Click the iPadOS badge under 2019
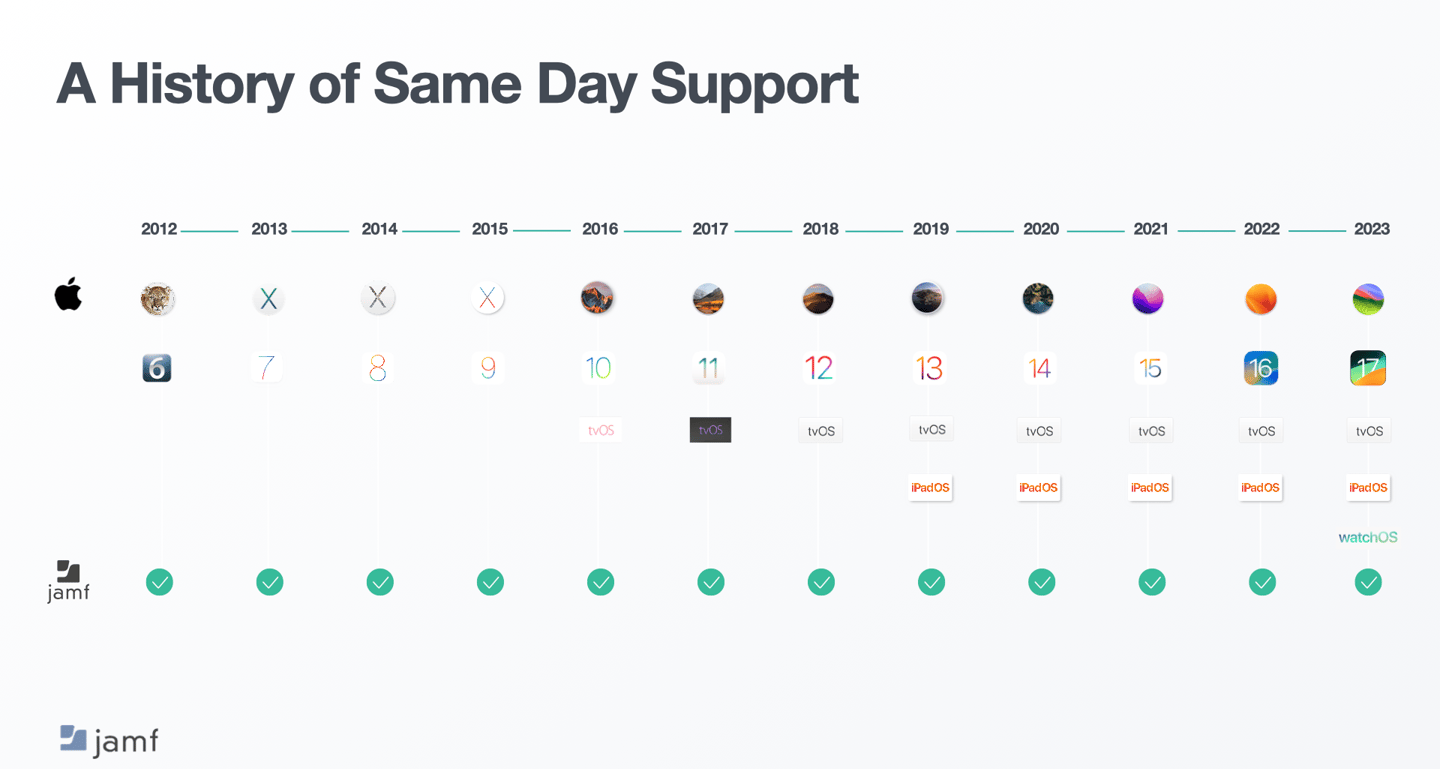This screenshot has width=1440, height=769. click(x=930, y=488)
